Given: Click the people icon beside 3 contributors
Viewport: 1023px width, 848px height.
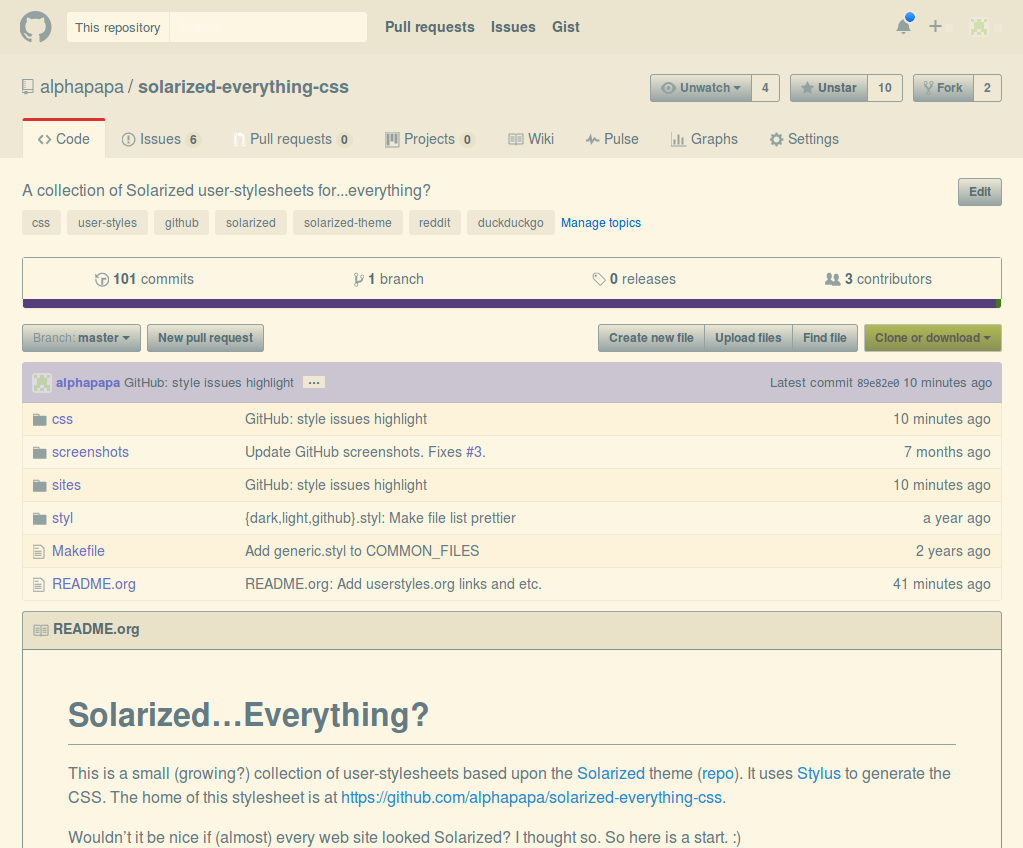Looking at the screenshot, I should pyautogui.click(x=832, y=279).
